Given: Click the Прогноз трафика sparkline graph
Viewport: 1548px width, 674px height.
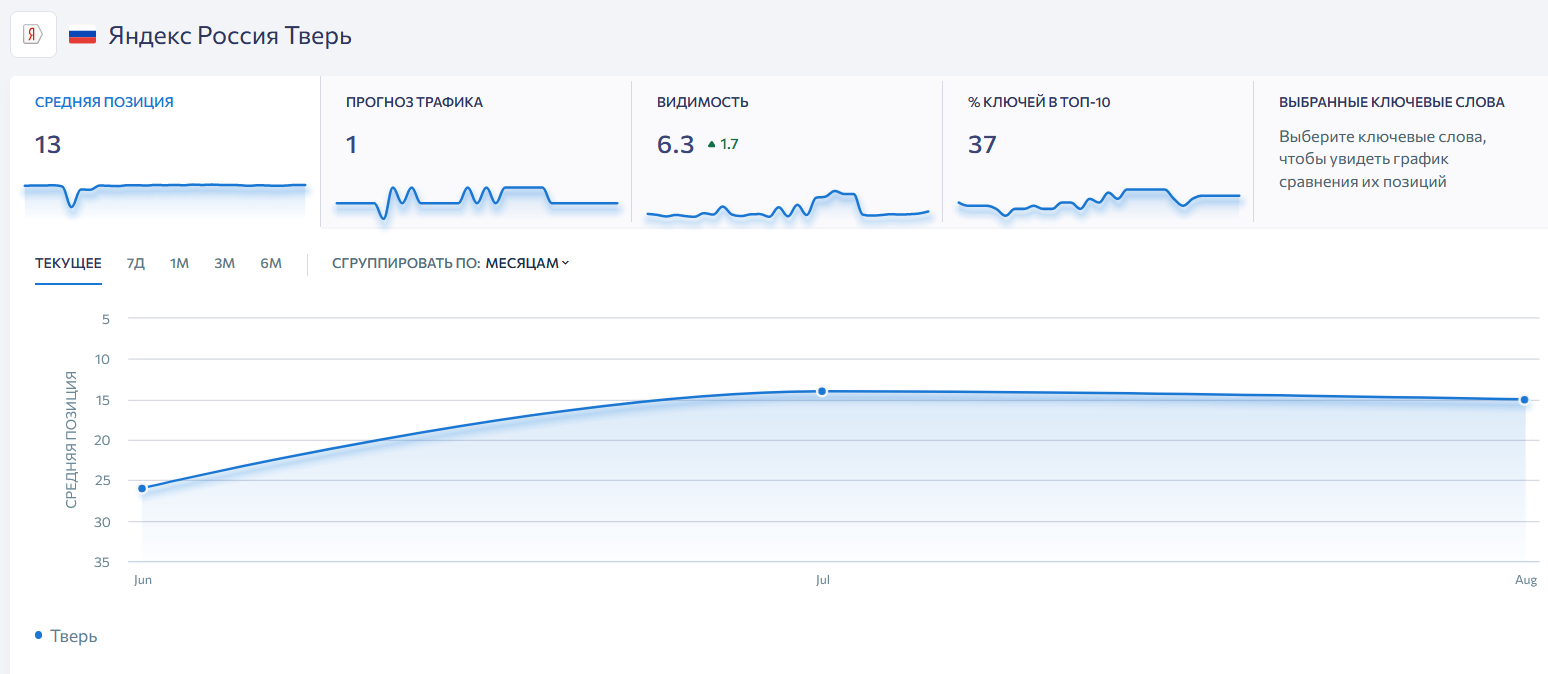Looking at the screenshot, I should pos(476,201).
